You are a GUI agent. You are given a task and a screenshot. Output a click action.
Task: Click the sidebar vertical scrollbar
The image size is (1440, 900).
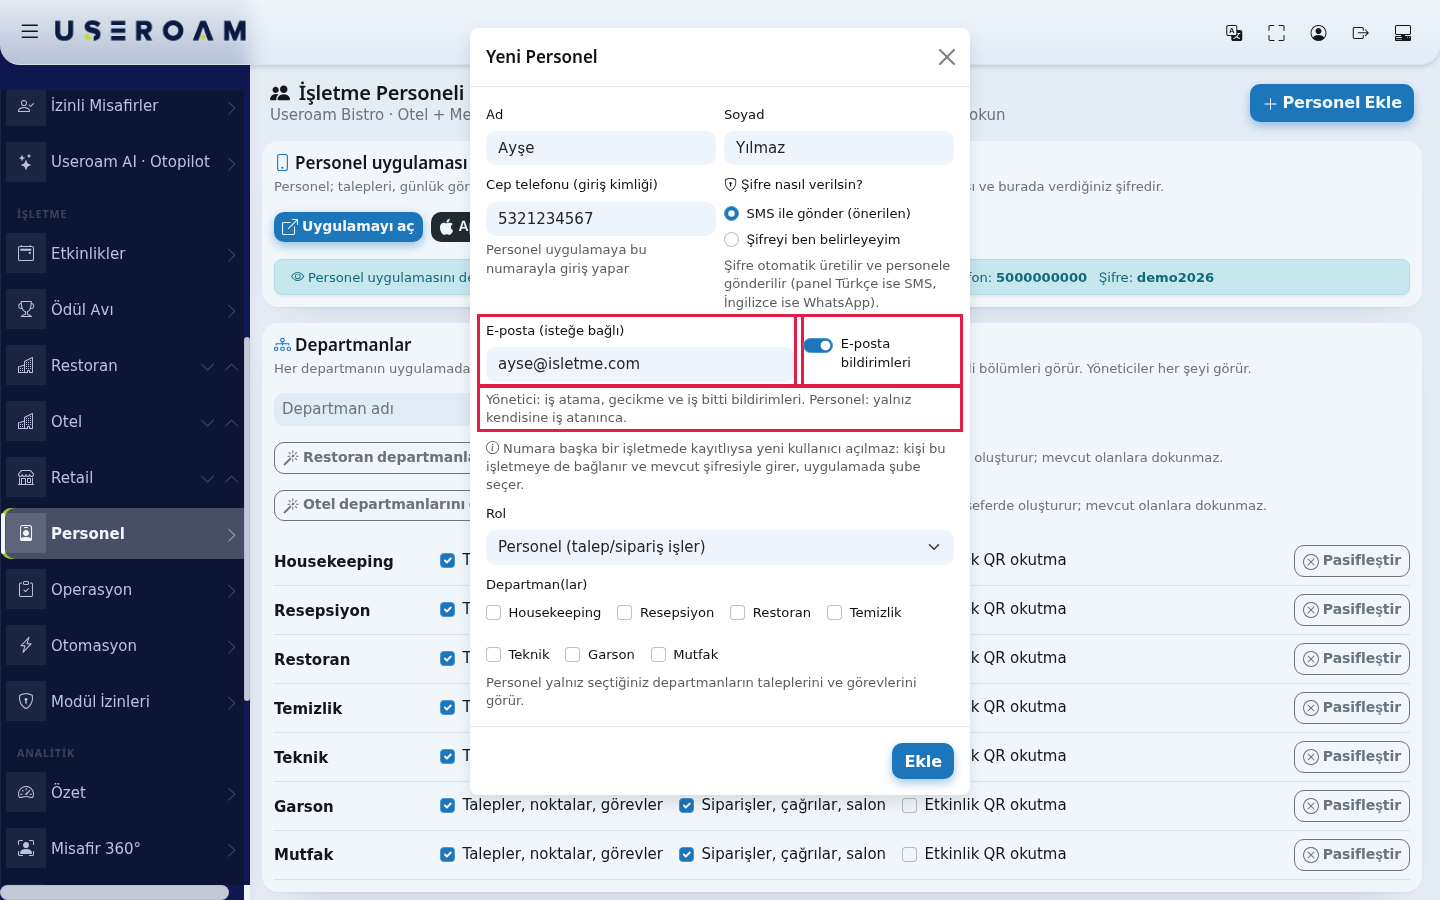tap(246, 519)
